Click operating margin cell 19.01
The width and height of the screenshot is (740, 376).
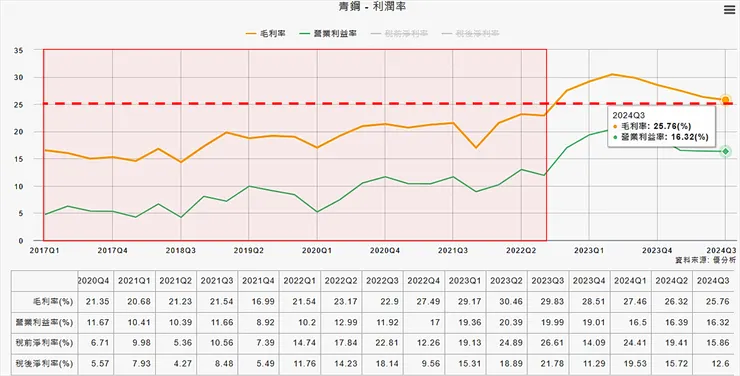(x=589, y=322)
